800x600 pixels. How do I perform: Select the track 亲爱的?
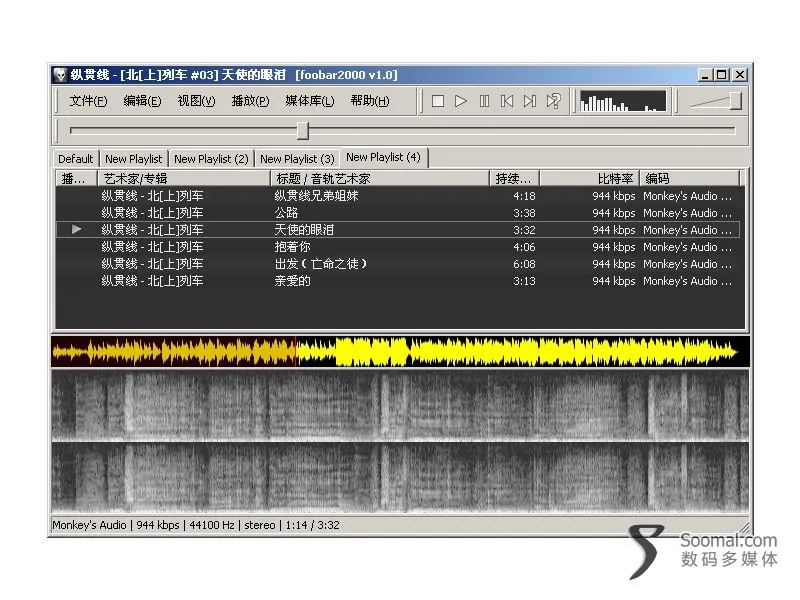coord(398,281)
